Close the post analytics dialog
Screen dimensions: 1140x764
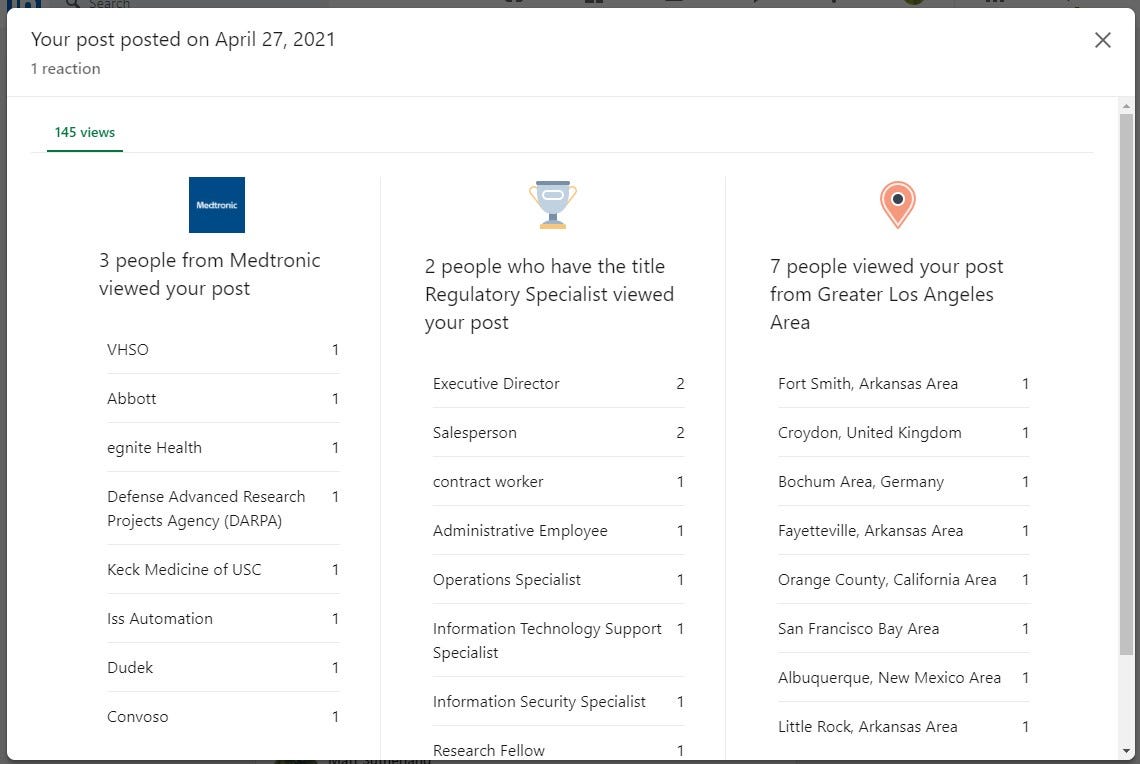1102,40
